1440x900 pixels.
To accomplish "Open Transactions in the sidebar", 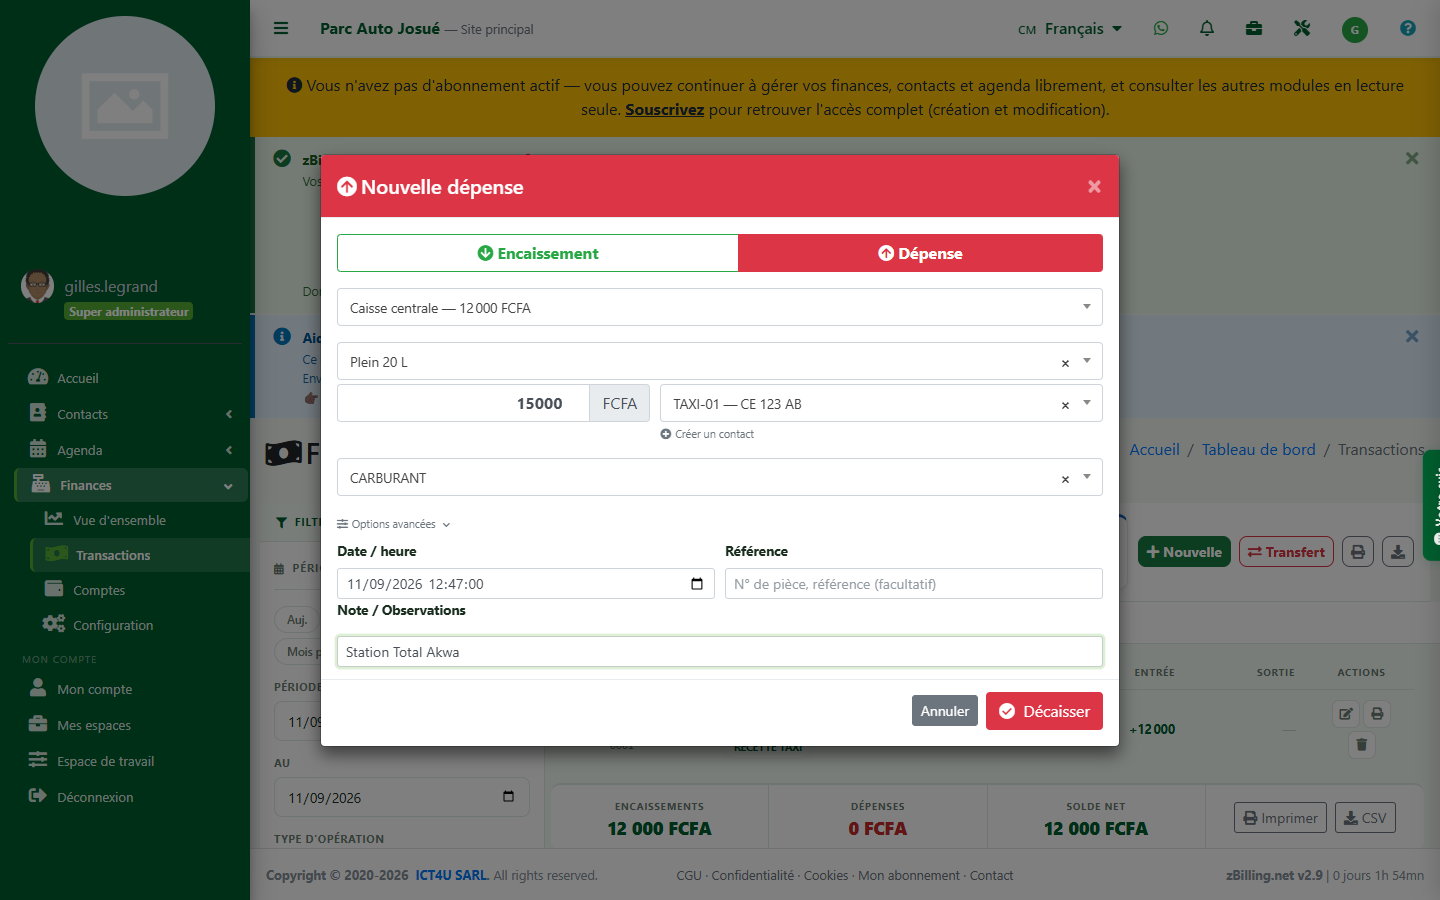I will point(139,555).
